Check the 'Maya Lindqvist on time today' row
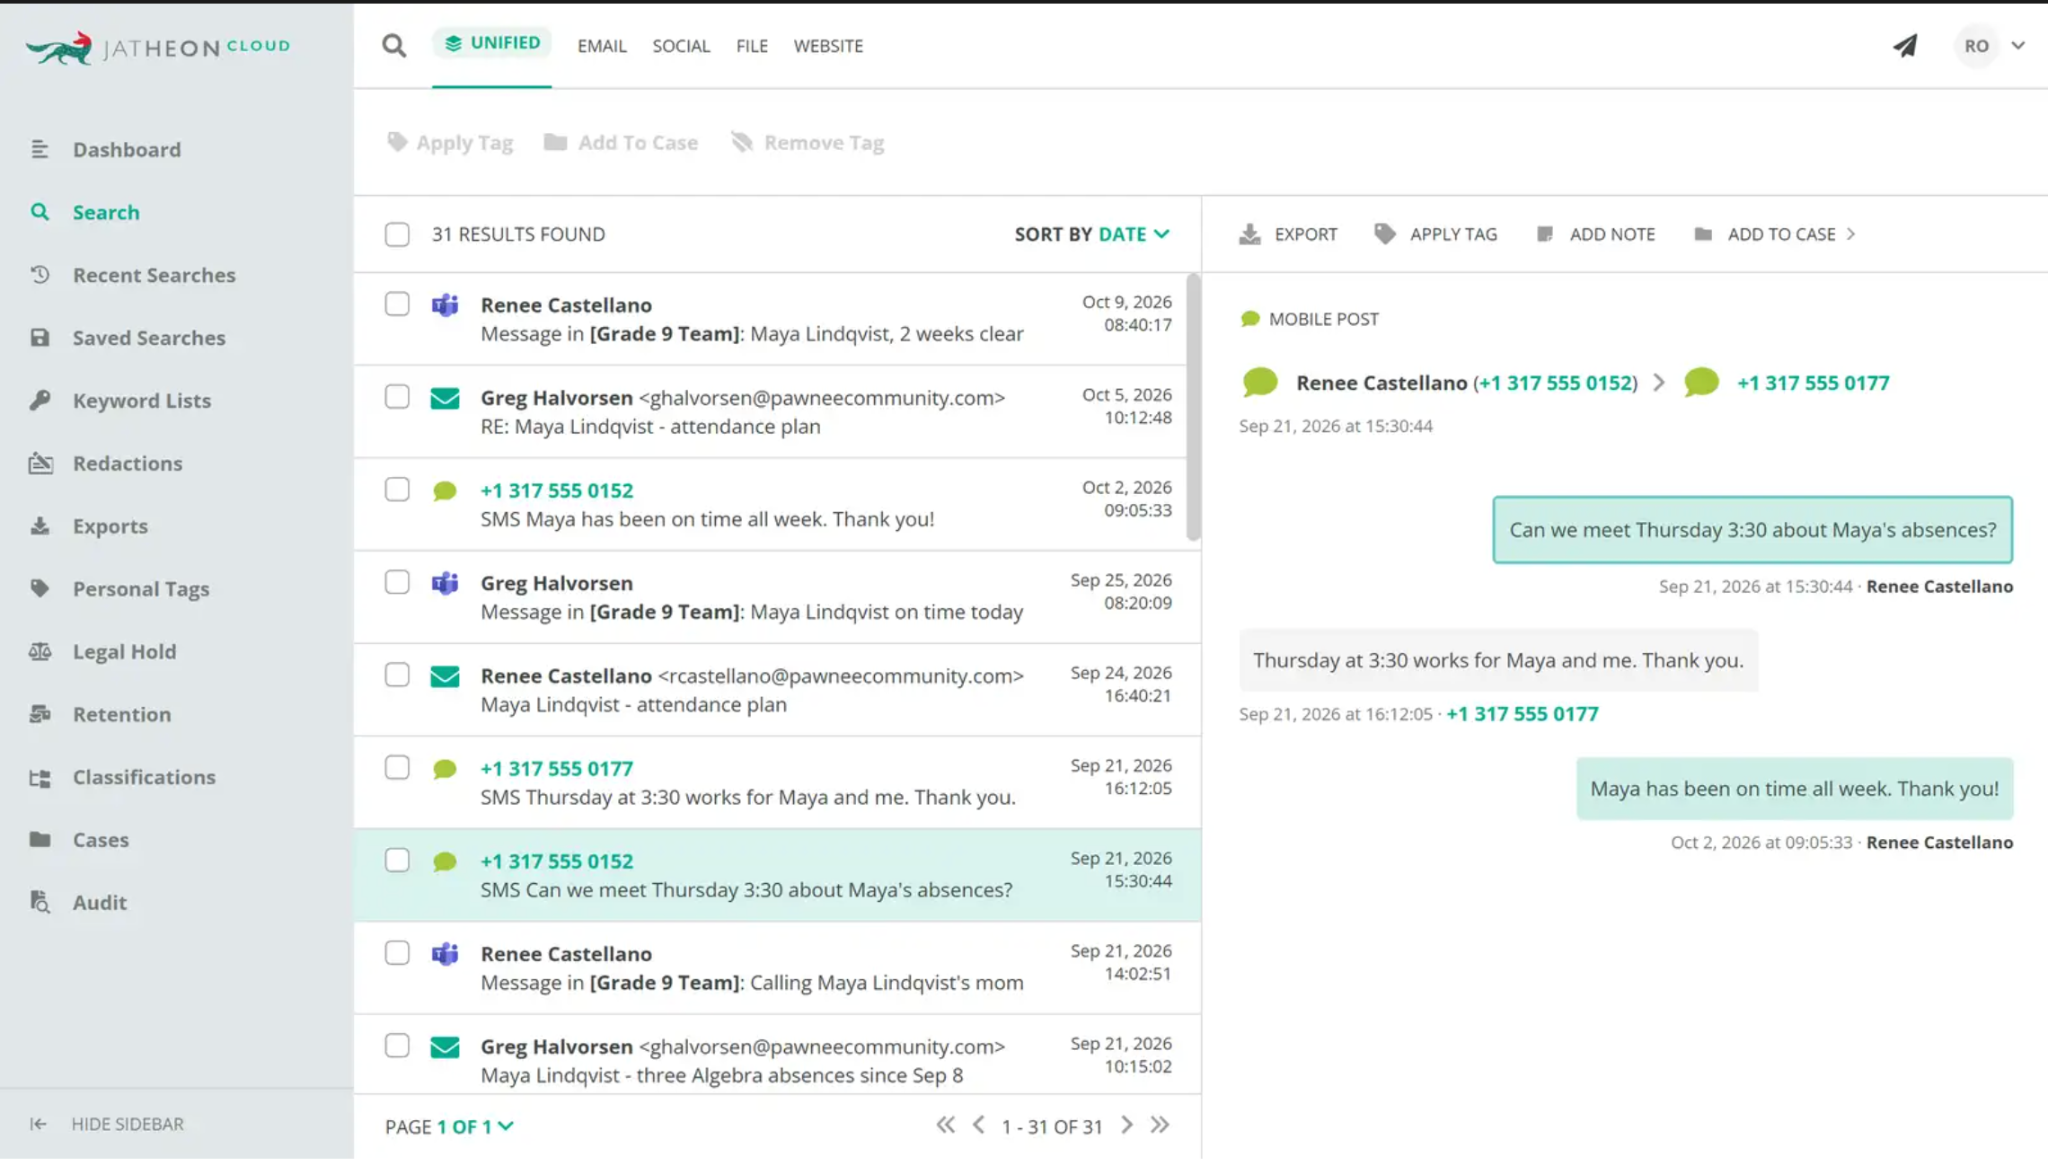2048x1159 pixels. click(397, 582)
